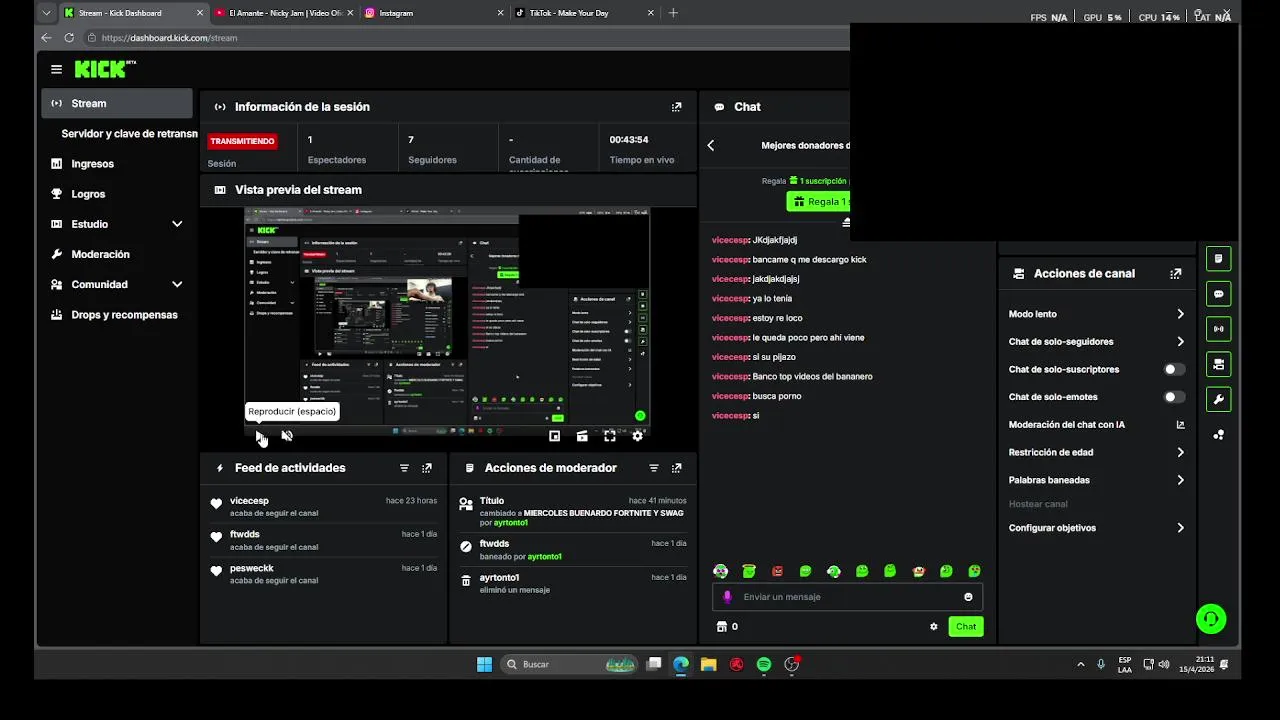Viewport: 1280px width, 720px height.
Task: Open the browser tab list dropdown
Action: 46,13
